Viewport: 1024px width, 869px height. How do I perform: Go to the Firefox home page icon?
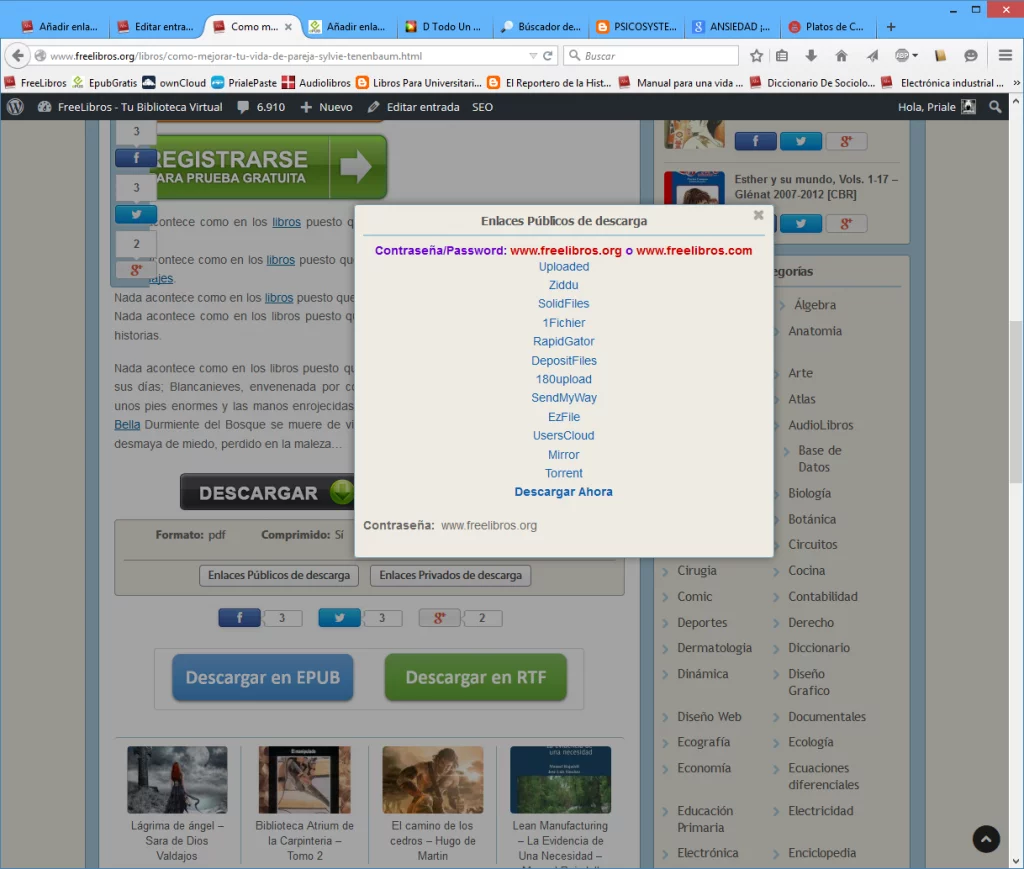tap(841, 56)
